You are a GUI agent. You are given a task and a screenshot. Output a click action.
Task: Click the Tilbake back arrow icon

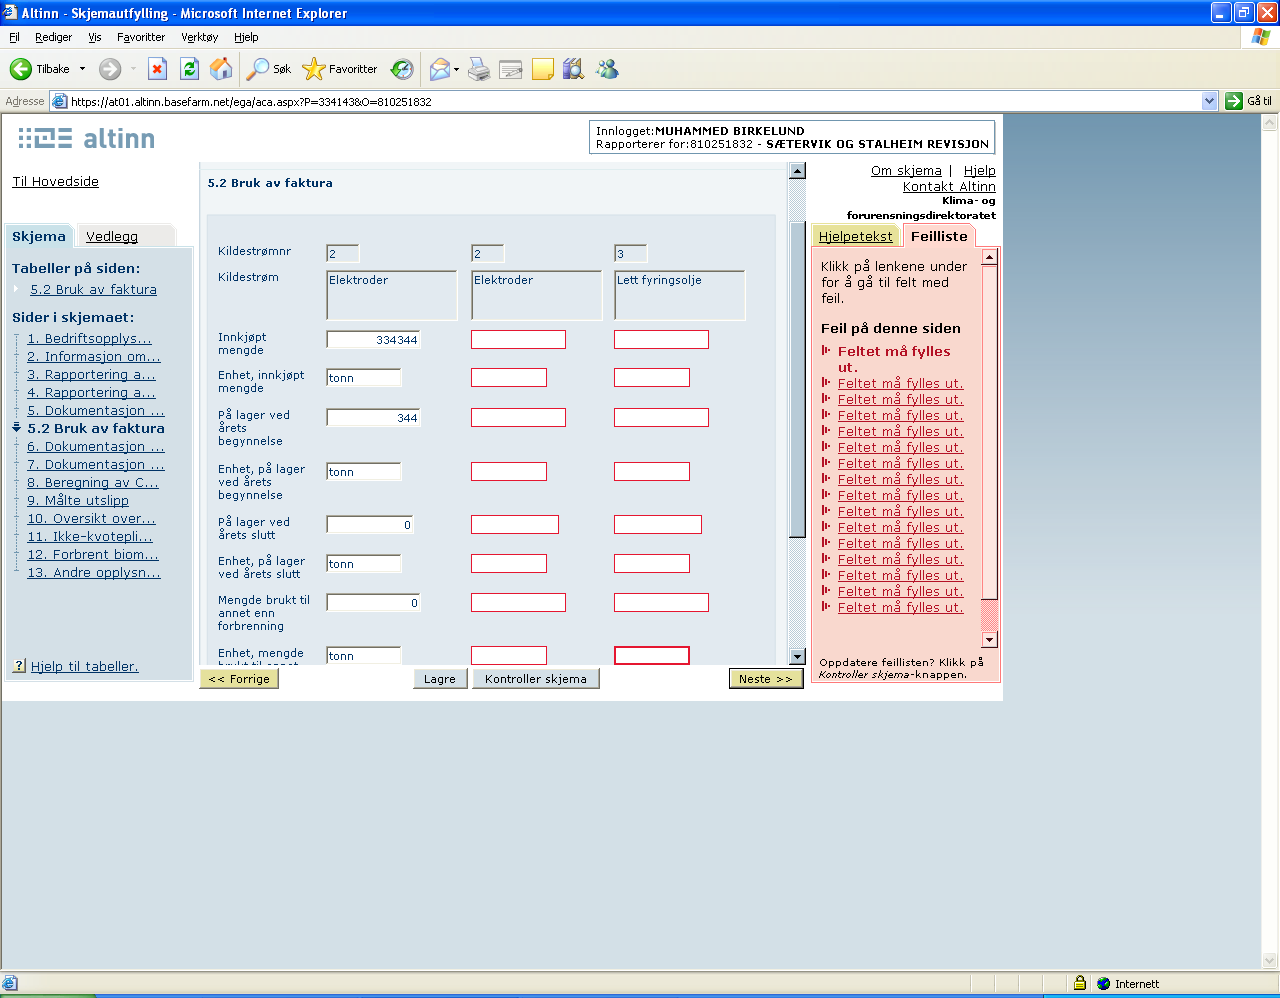pos(21,69)
